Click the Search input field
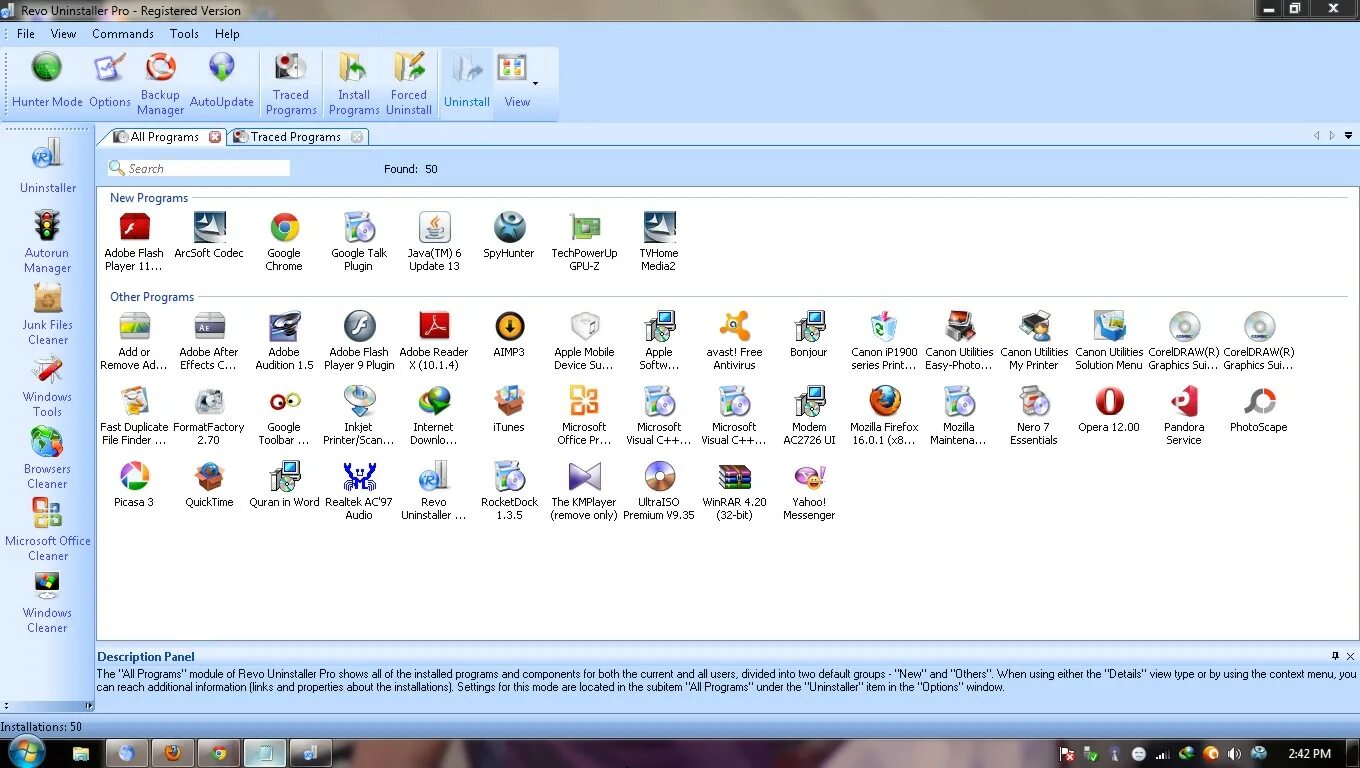The image size is (1360, 768). 199,169
